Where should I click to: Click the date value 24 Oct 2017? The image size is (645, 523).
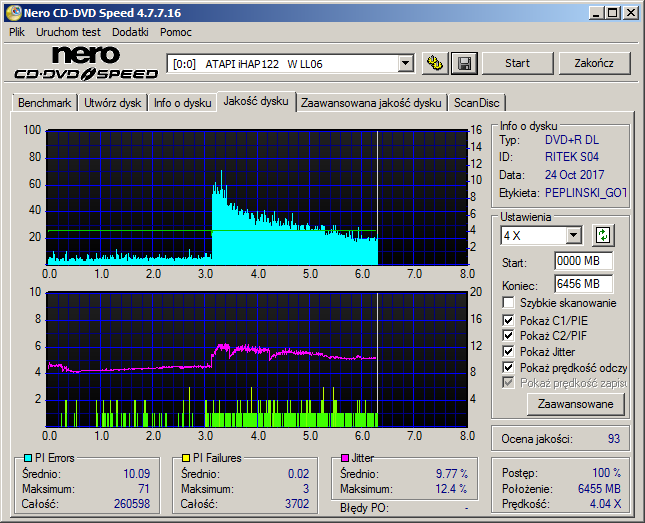click(x=574, y=175)
